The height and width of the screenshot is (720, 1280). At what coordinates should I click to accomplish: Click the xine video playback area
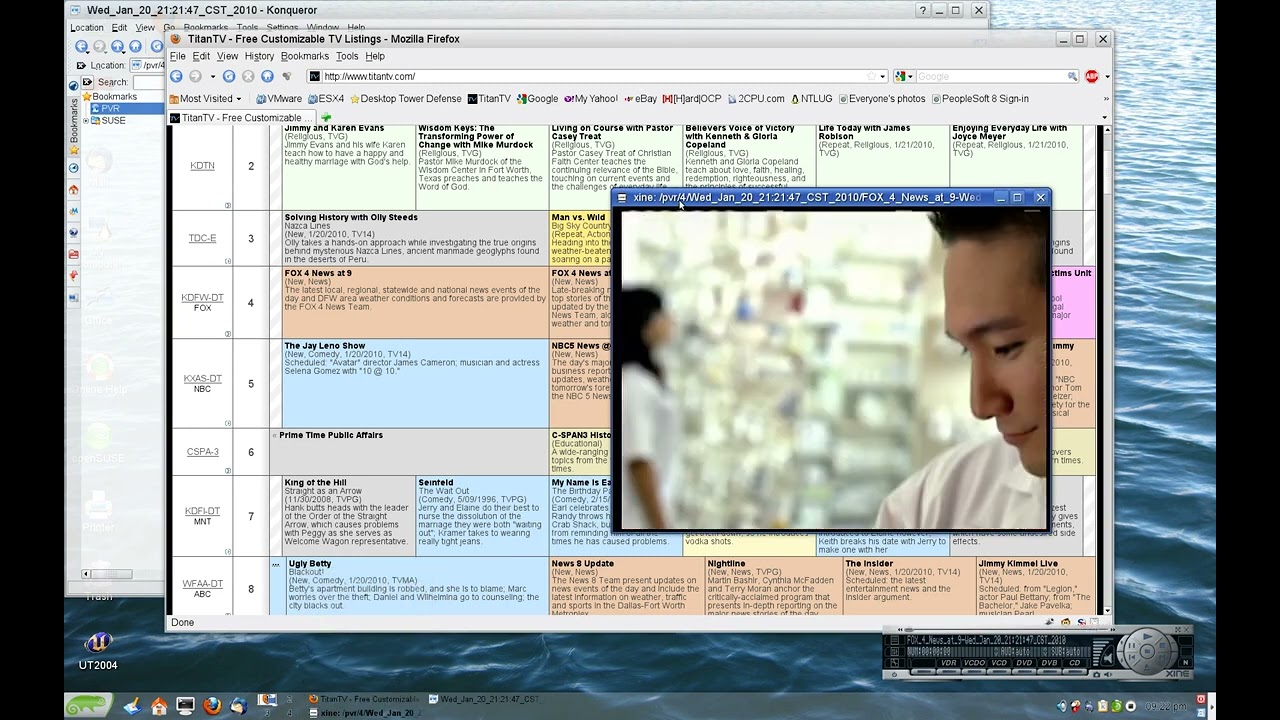[x=832, y=368]
